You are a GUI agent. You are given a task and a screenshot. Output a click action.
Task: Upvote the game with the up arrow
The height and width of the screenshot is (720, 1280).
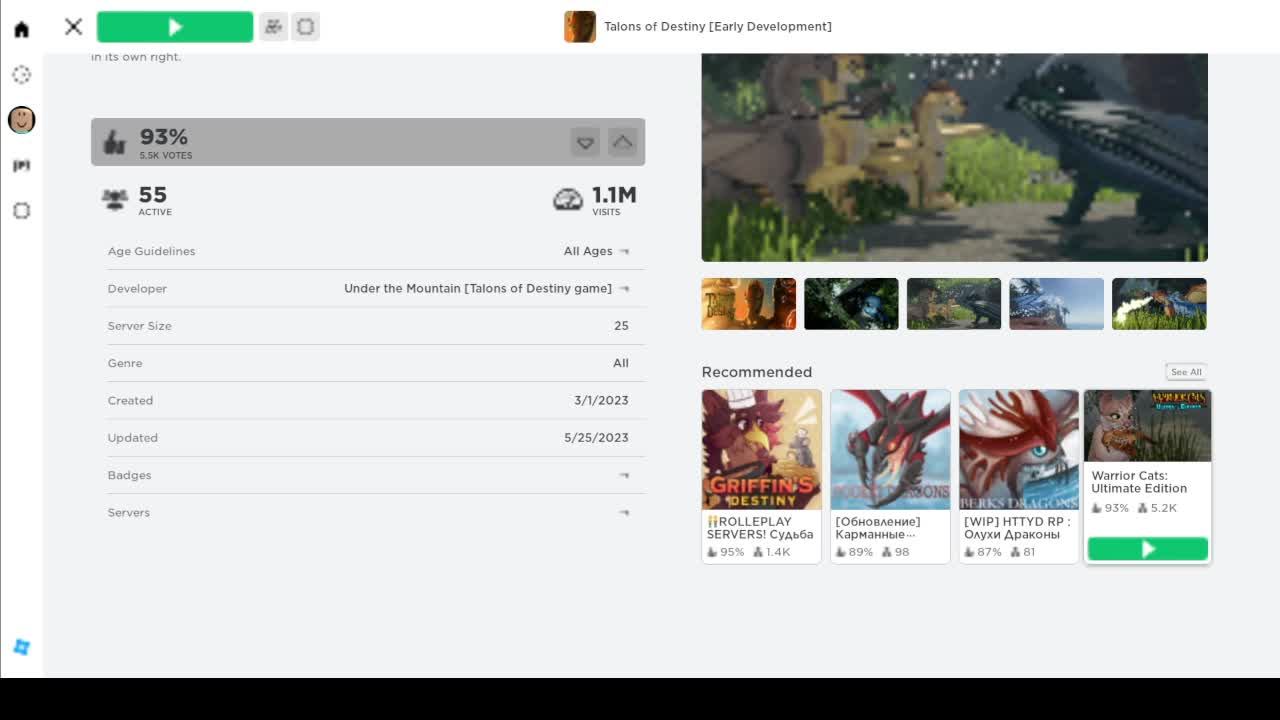[x=622, y=142]
